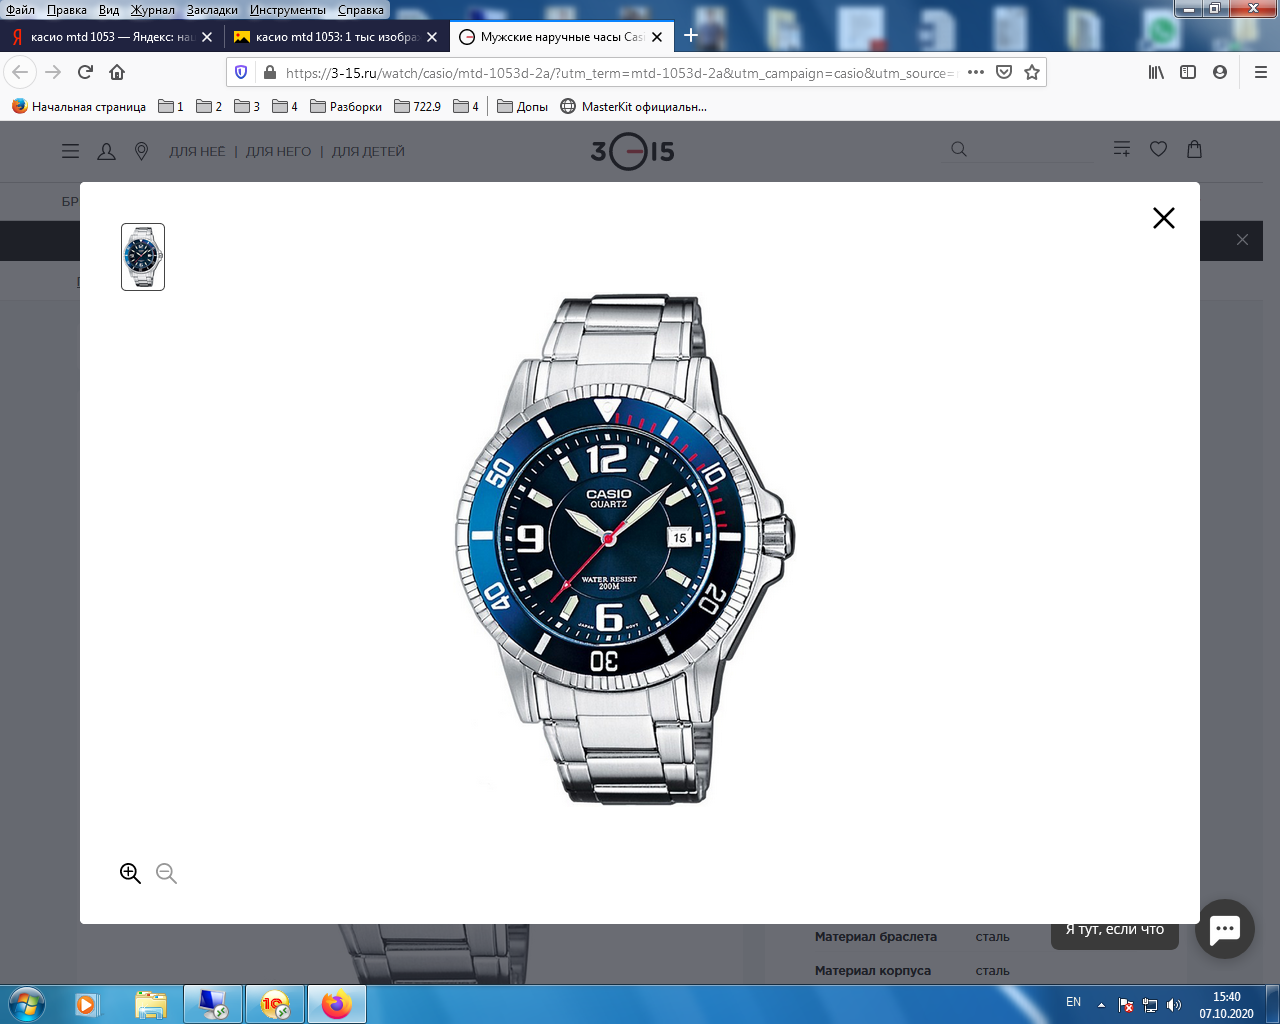This screenshot has height=1024, width=1280.
Task: Open MasterKit официальн... bookmark
Action: pyautogui.click(x=633, y=106)
